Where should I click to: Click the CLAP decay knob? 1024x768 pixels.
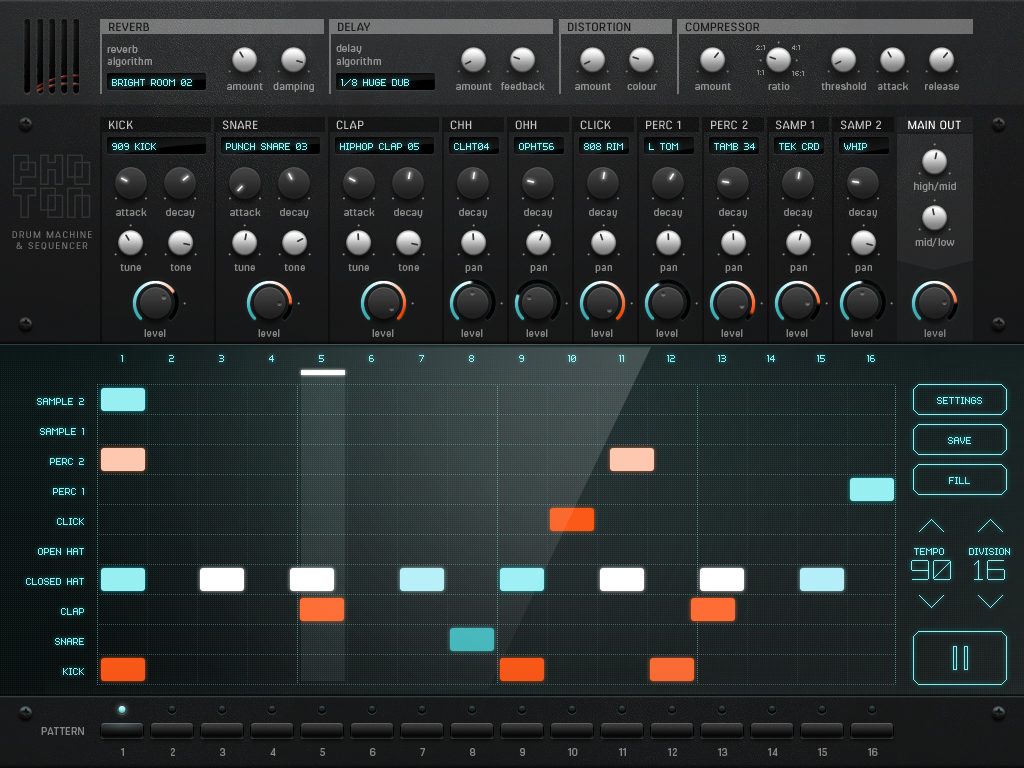(408, 184)
